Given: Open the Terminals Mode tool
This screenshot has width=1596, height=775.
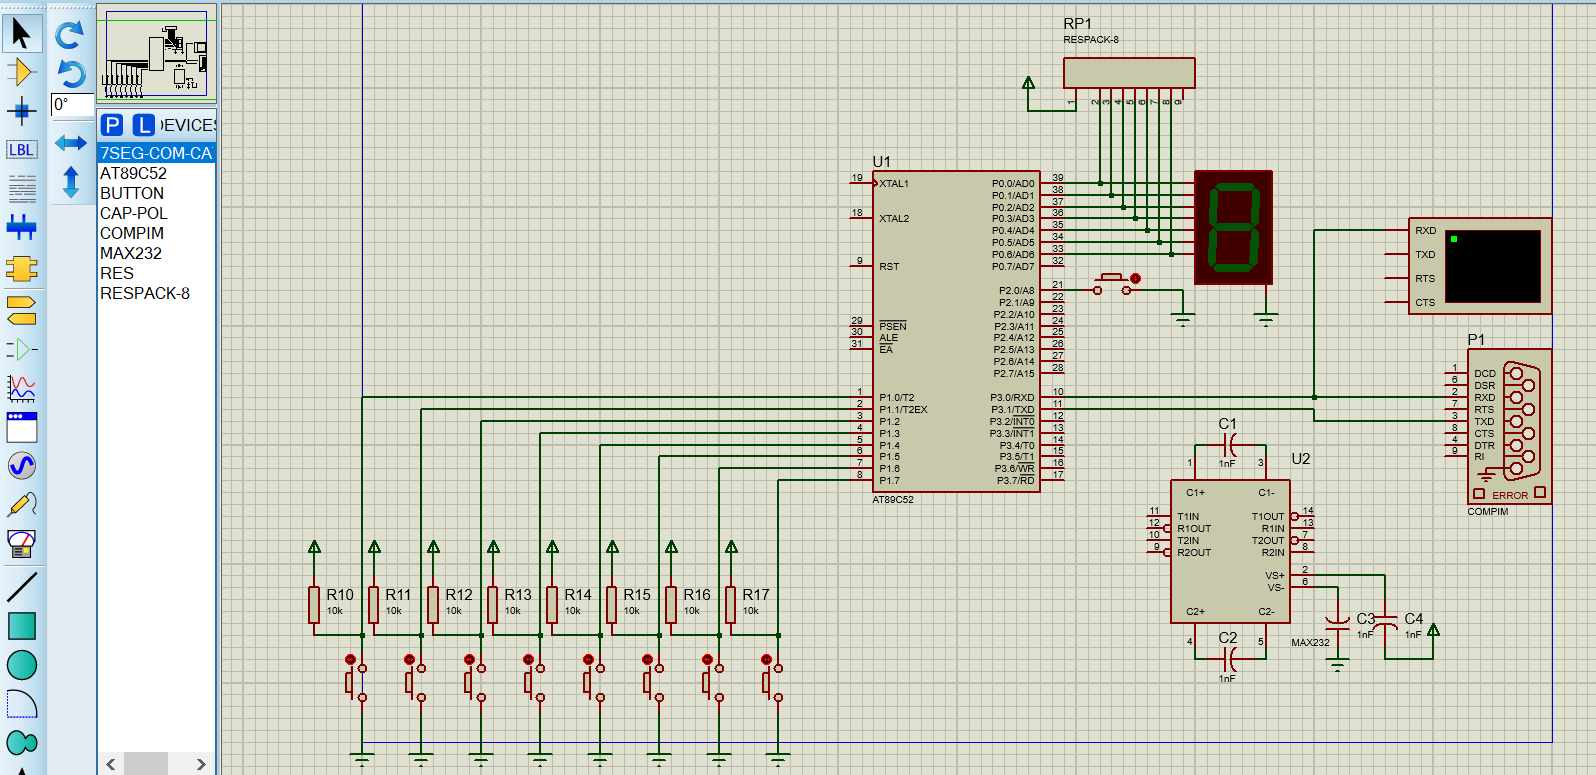Looking at the screenshot, I should (21, 310).
